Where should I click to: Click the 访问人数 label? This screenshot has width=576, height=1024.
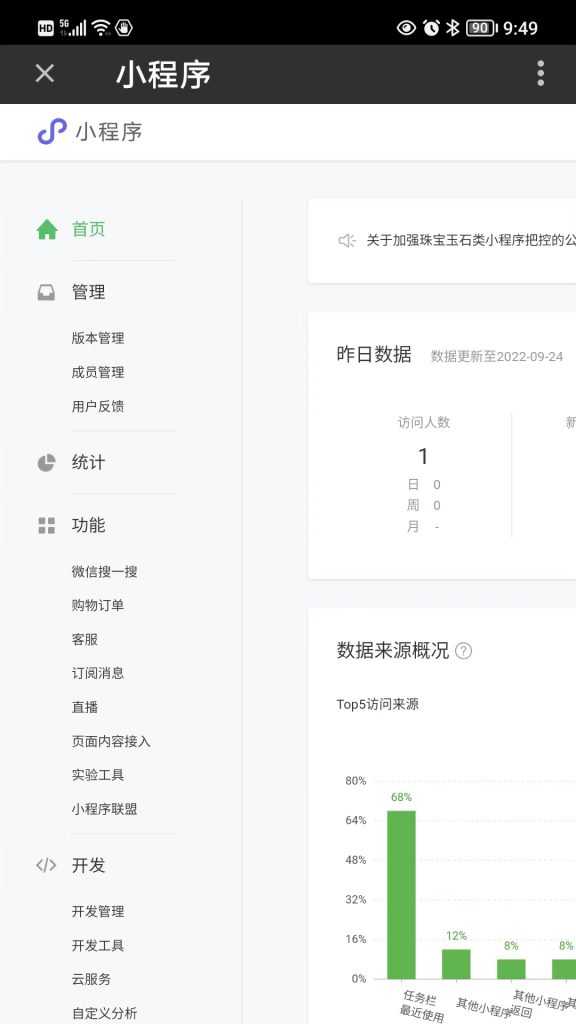(x=424, y=423)
